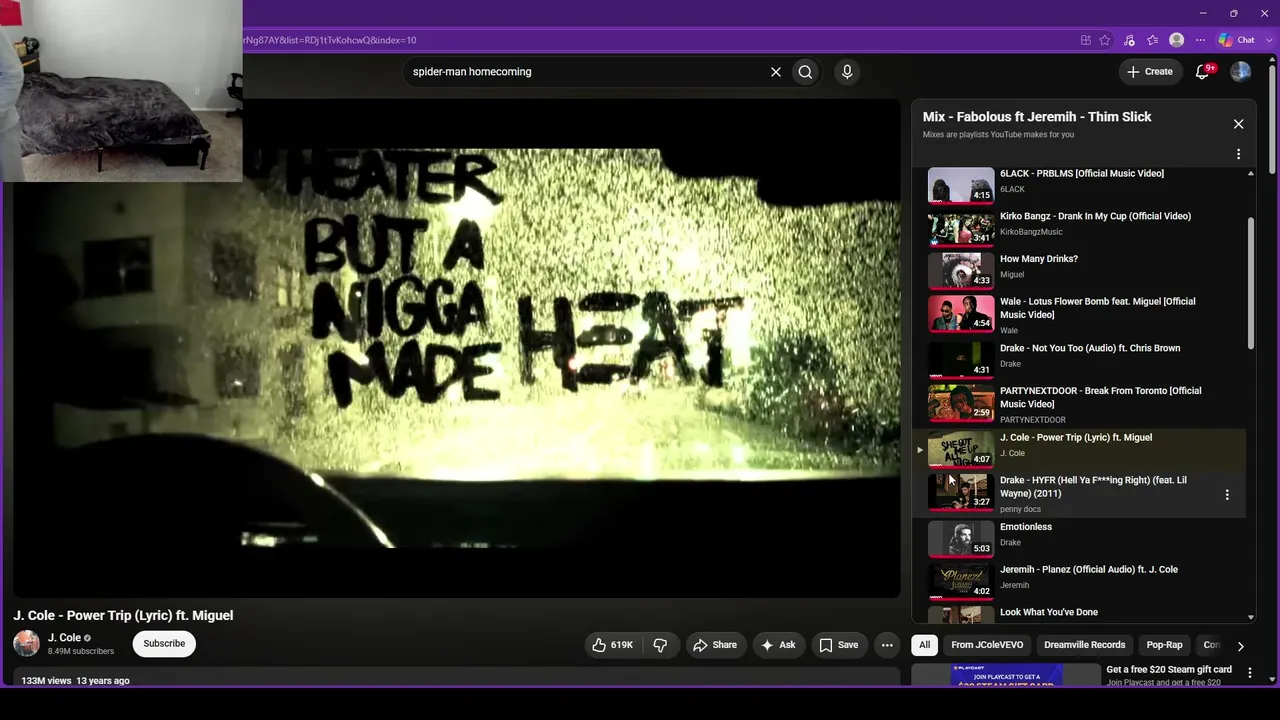Viewport: 1280px width, 720px height.
Task: Clear the search box with the X
Action: (x=775, y=72)
